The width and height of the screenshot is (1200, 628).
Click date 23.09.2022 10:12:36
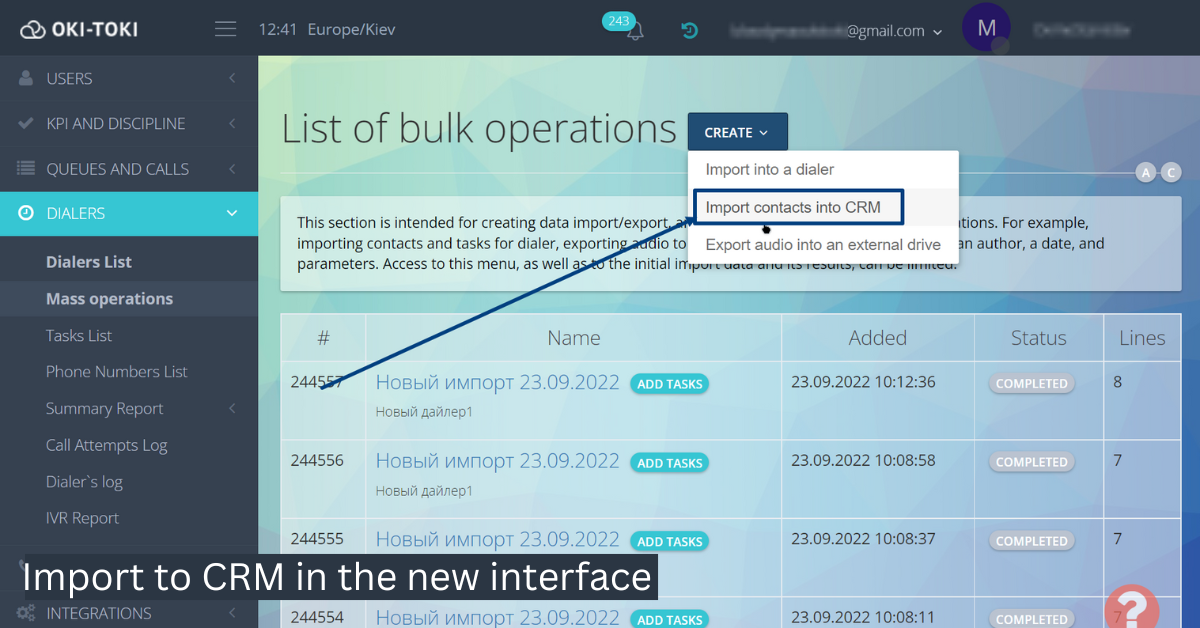[x=863, y=382]
